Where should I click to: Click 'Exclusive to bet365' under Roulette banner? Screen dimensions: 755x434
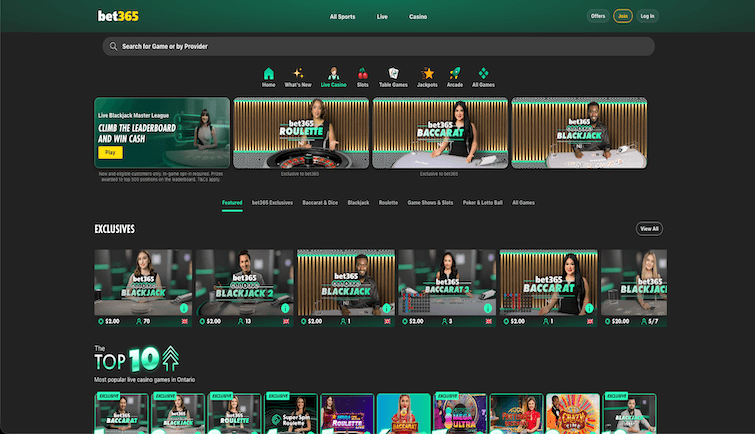click(x=300, y=174)
